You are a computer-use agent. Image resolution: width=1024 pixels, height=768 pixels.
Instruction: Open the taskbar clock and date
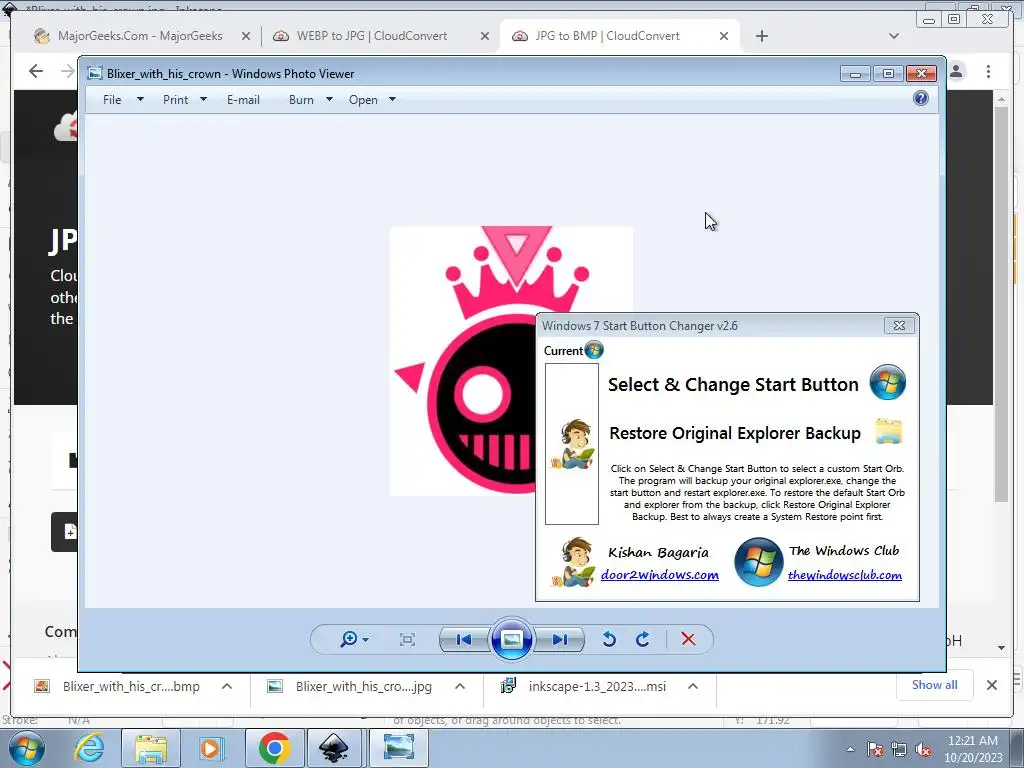tap(973, 749)
